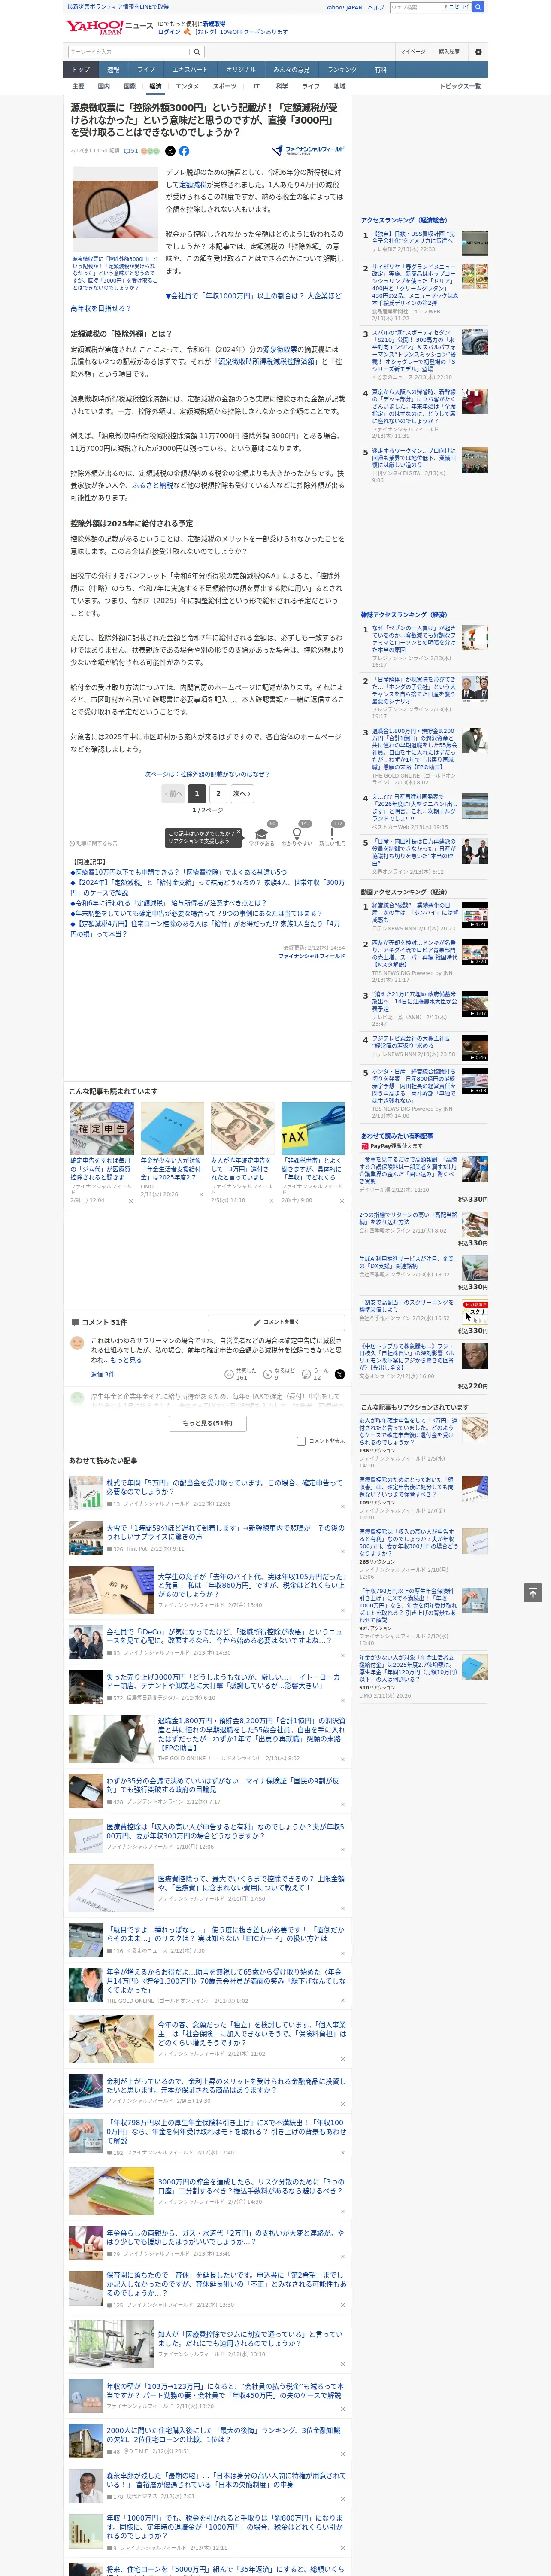This screenshot has height=2576, width=551.
Task: Click コメントを書く button
Action: pyautogui.click(x=276, y=1322)
